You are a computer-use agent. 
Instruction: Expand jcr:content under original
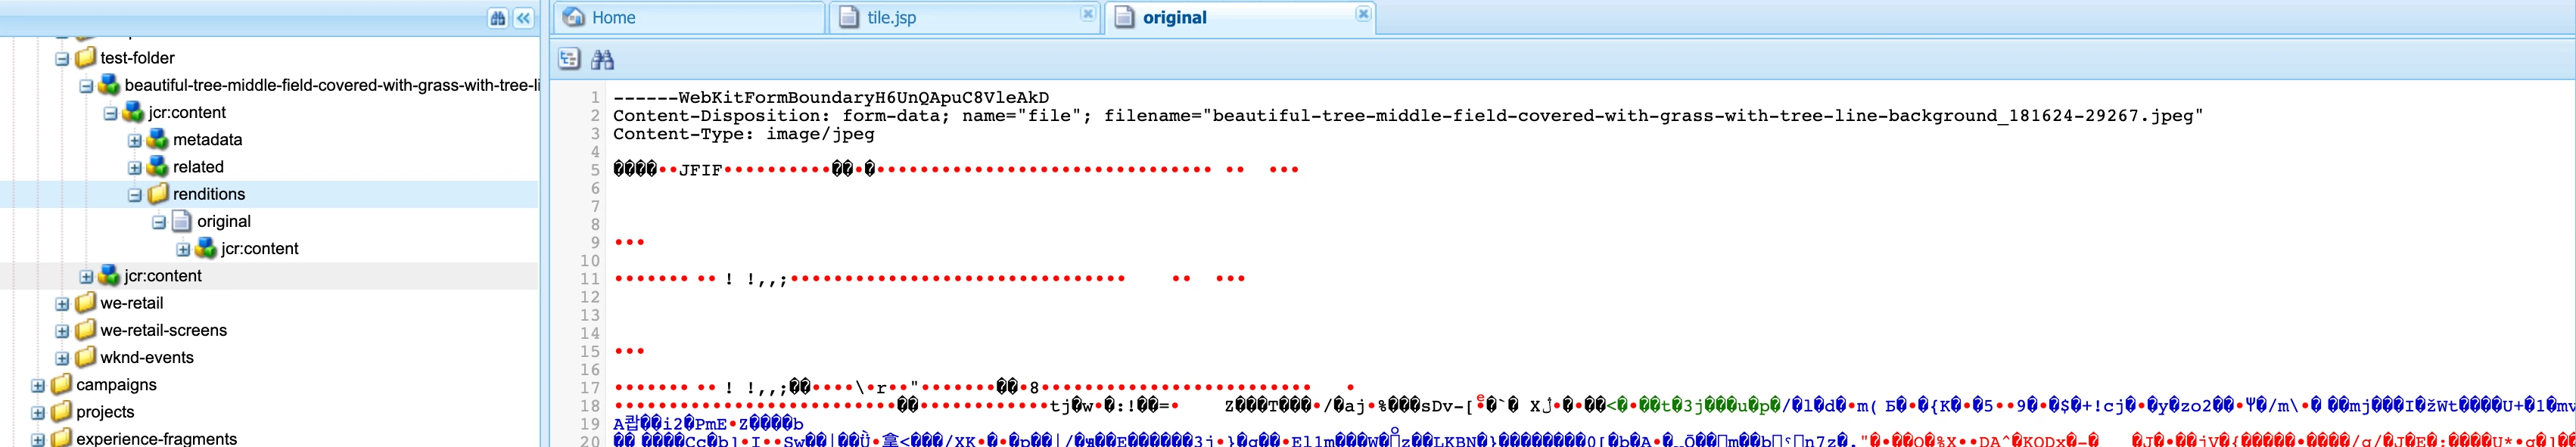tap(183, 249)
